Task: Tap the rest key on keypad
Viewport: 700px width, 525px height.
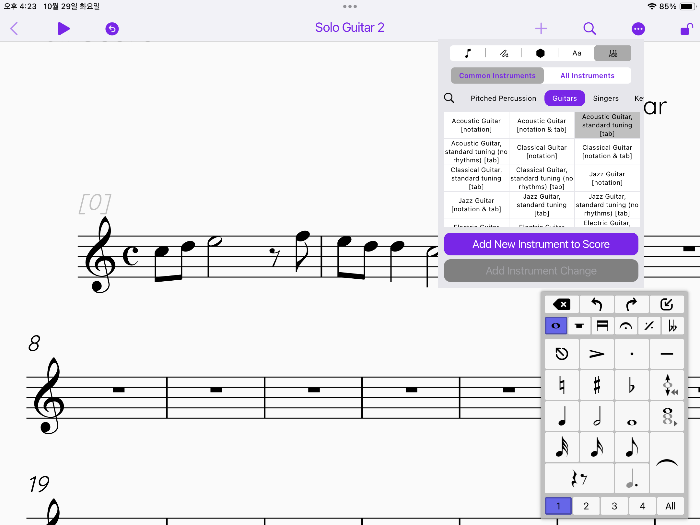Action: point(579,478)
